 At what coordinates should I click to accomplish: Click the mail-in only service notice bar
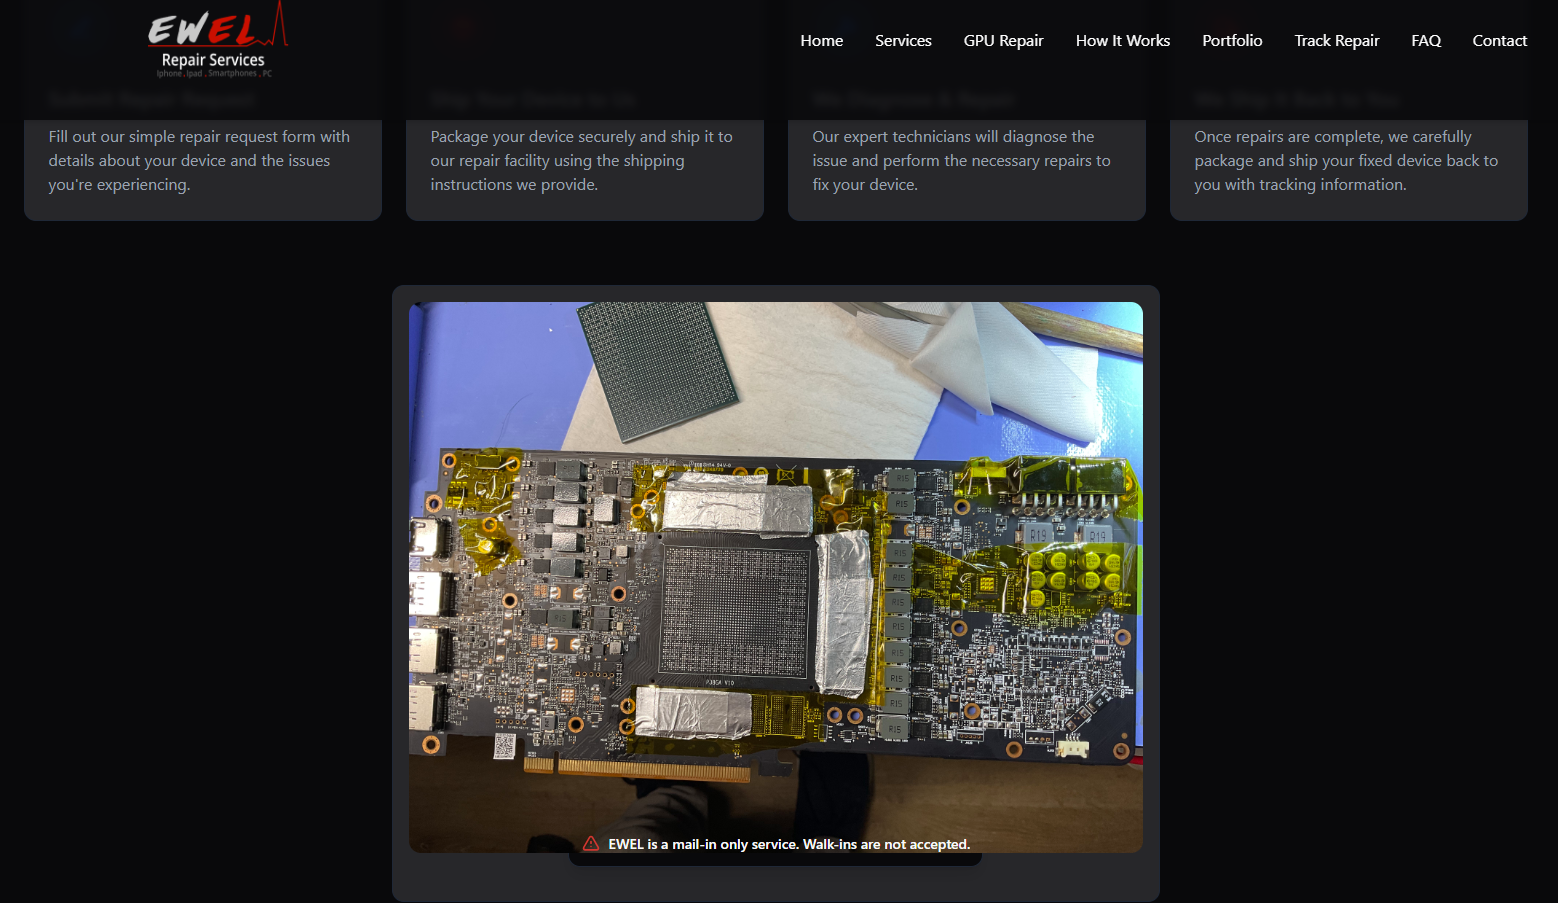coord(775,843)
